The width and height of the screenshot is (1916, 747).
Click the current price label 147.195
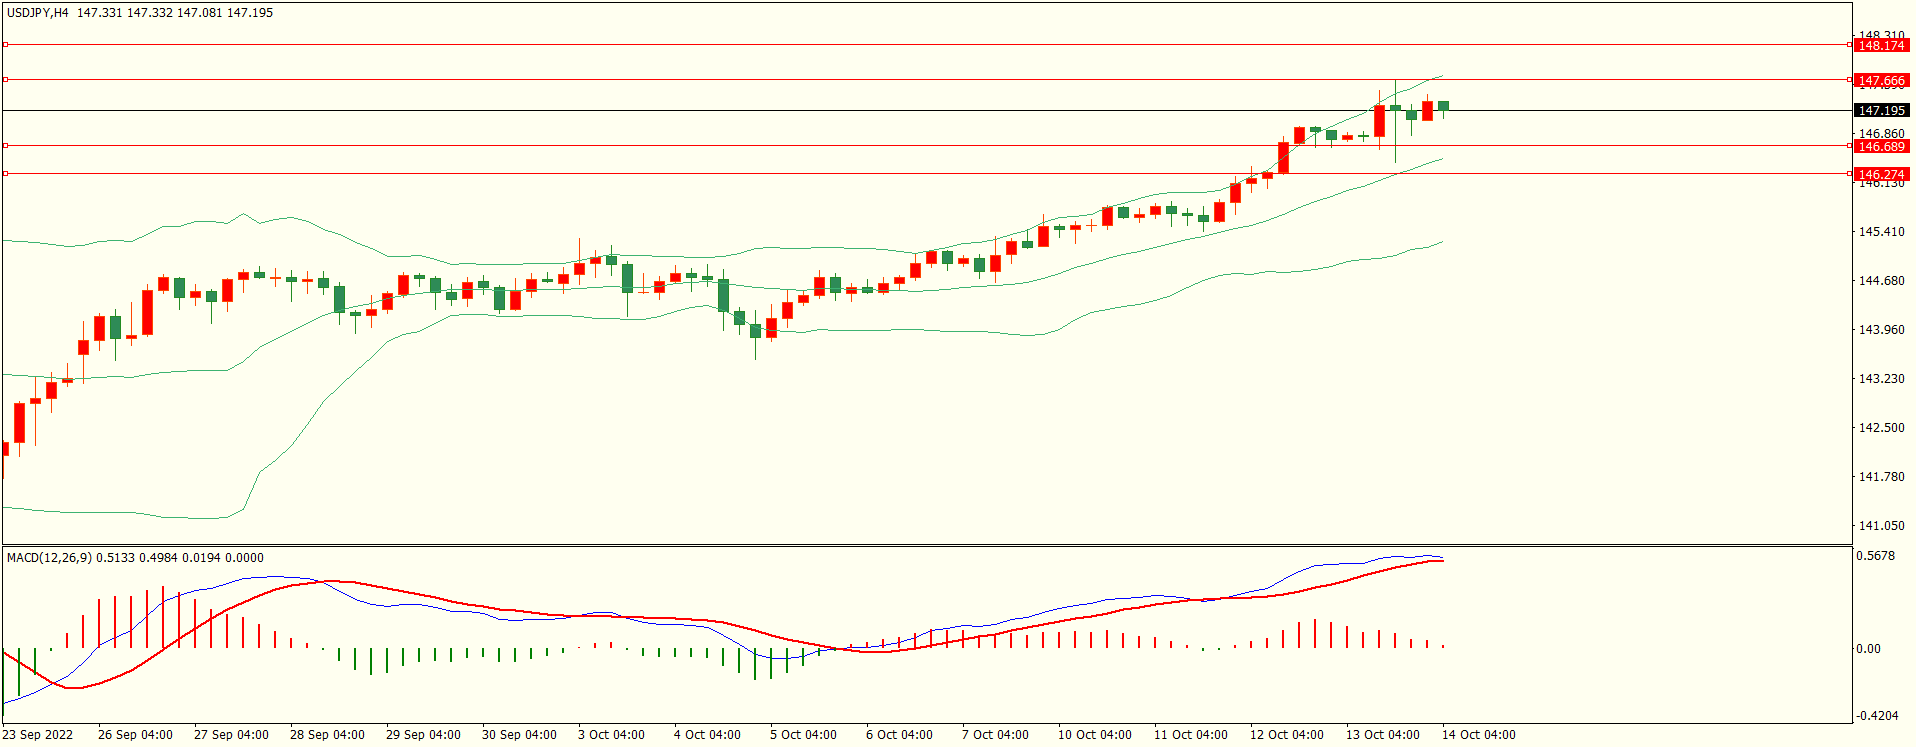tap(1881, 110)
